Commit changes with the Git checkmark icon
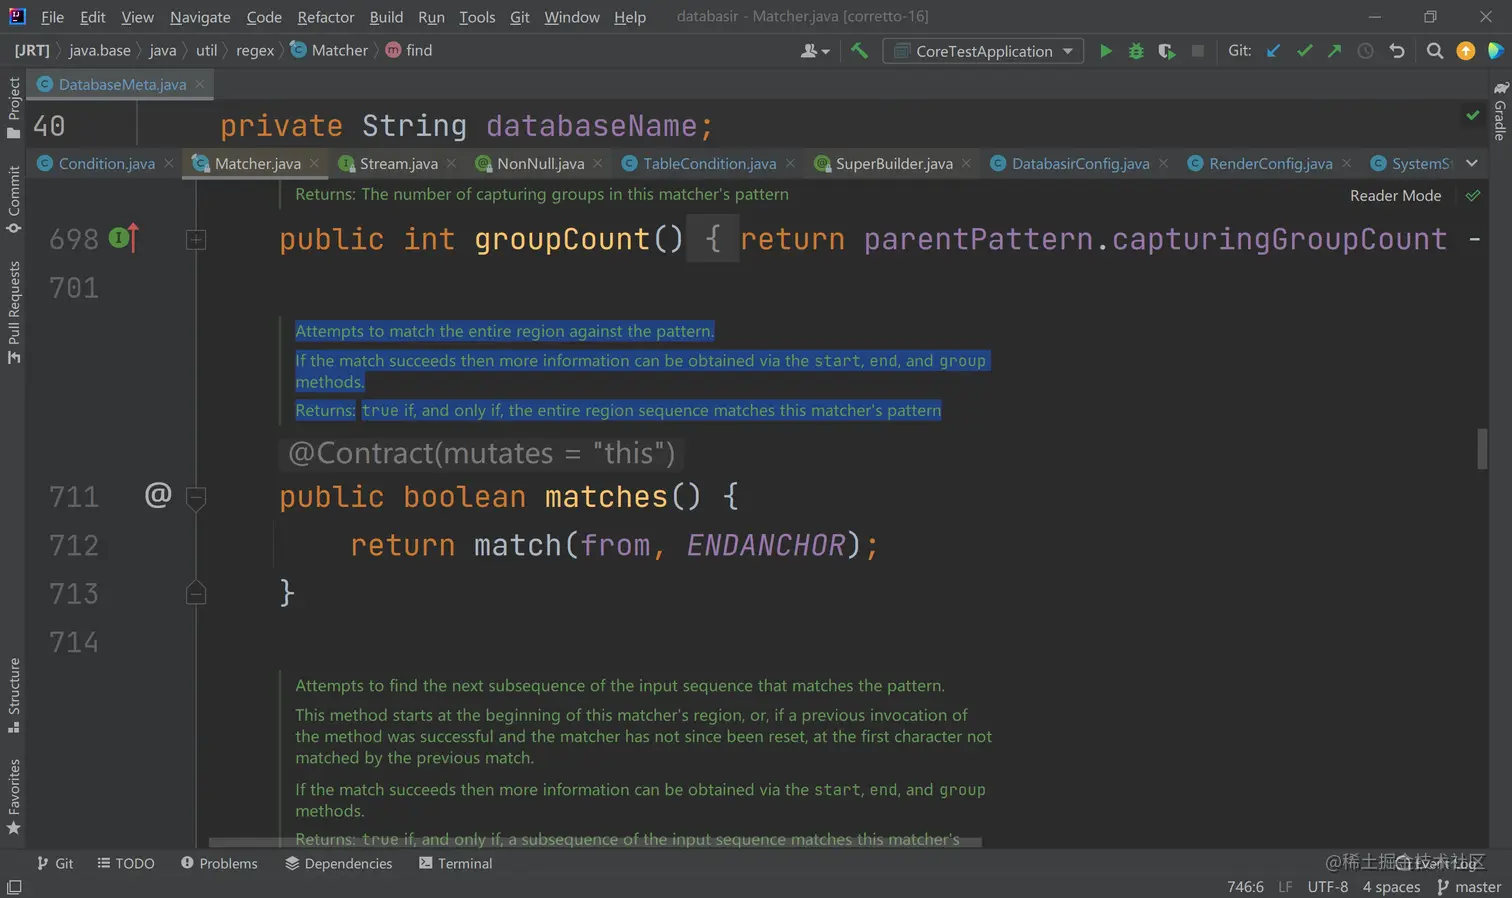The image size is (1512, 898). [x=1304, y=51]
